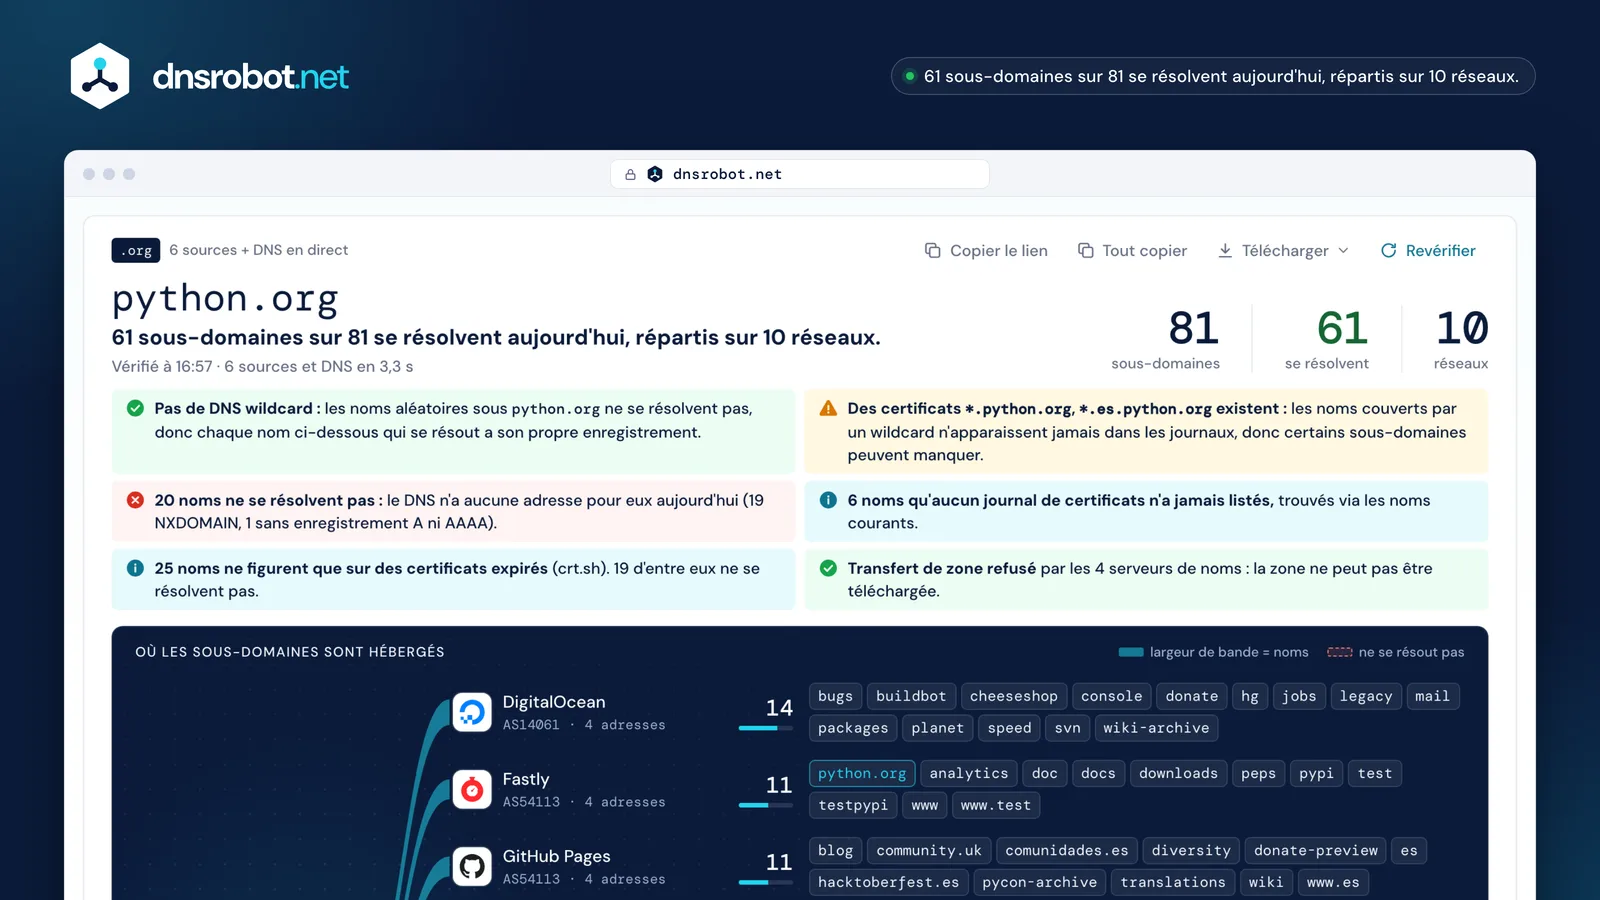
Task: Select the community.uk subdomain tag
Action: (x=929, y=850)
